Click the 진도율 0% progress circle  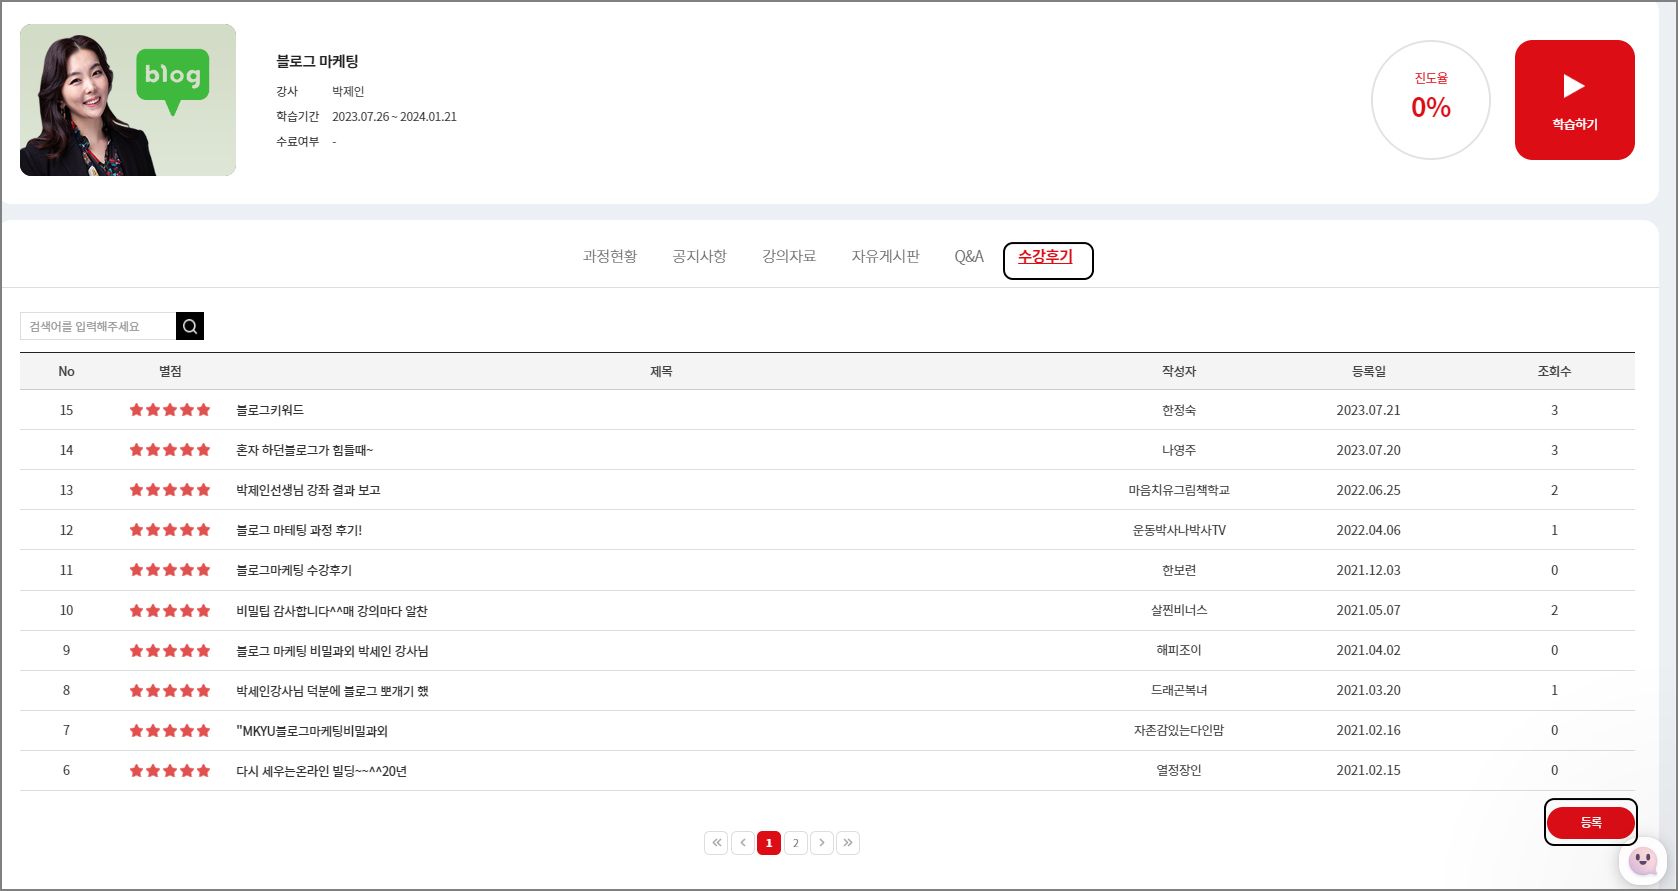pyautogui.click(x=1430, y=100)
